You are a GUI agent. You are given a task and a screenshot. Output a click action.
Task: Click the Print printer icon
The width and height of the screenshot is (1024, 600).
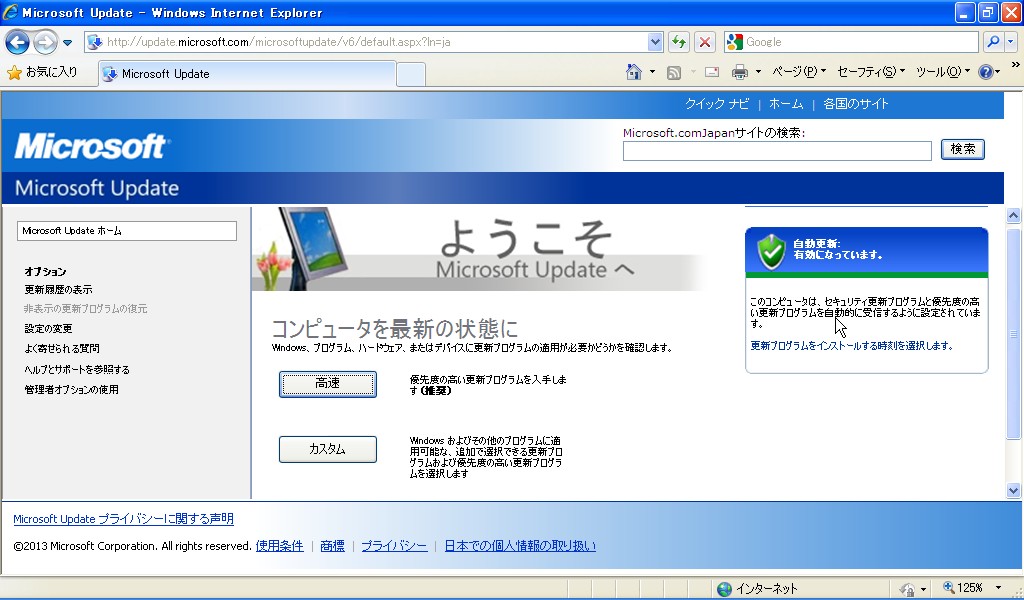tap(740, 72)
